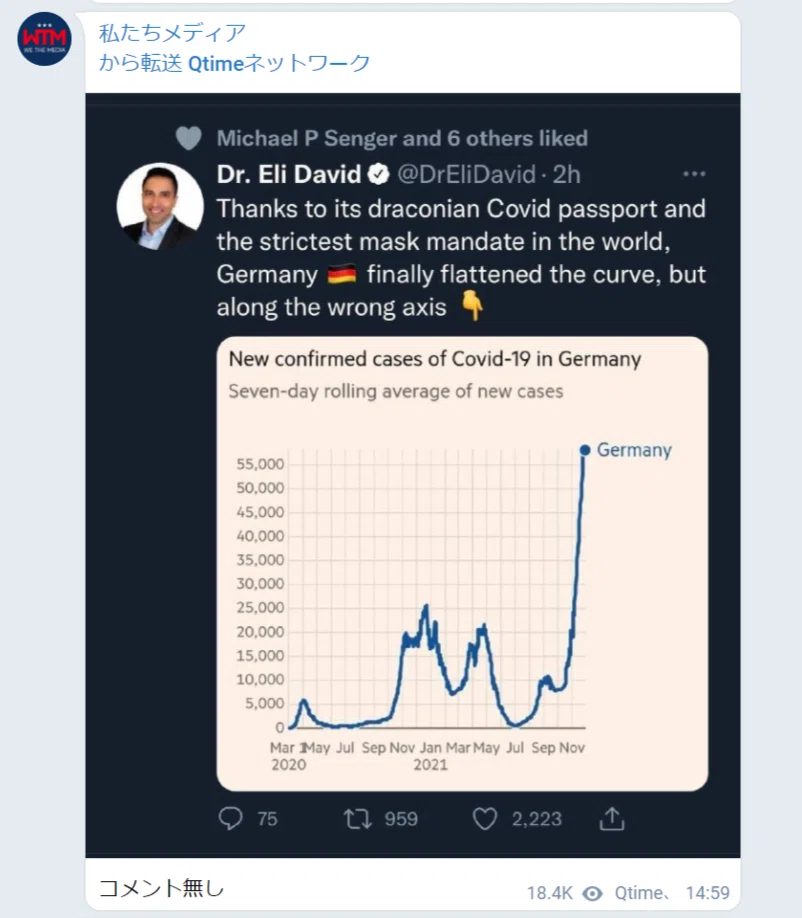This screenshot has height=918, width=802.
Task: Open the Qtimeネットワーク forwarded source link
Action: point(279,63)
